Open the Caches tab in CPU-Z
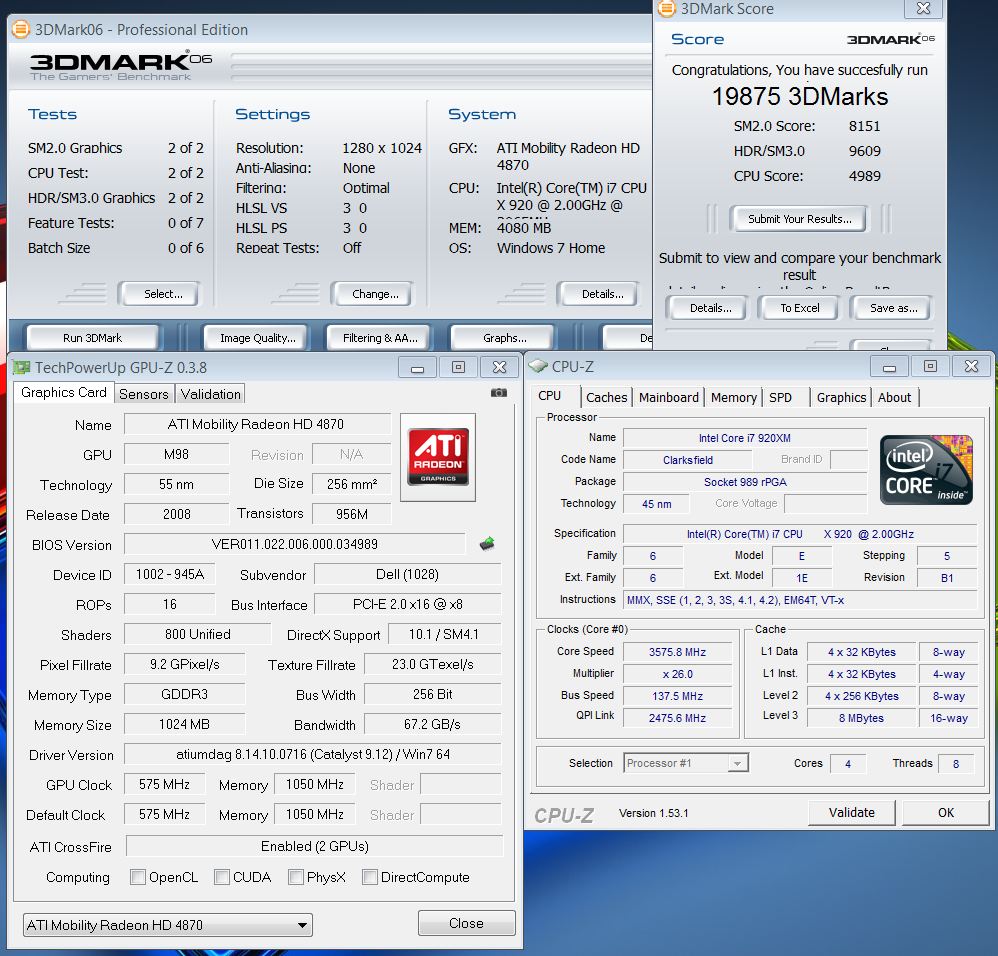Viewport: 998px width, 956px height. point(607,397)
